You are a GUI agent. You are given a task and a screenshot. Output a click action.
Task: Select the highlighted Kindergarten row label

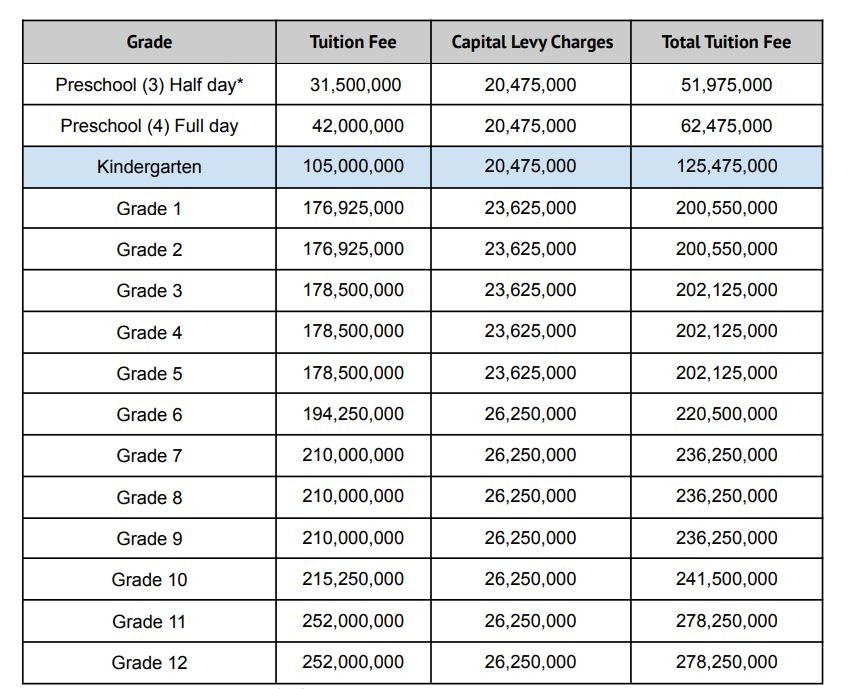click(149, 166)
